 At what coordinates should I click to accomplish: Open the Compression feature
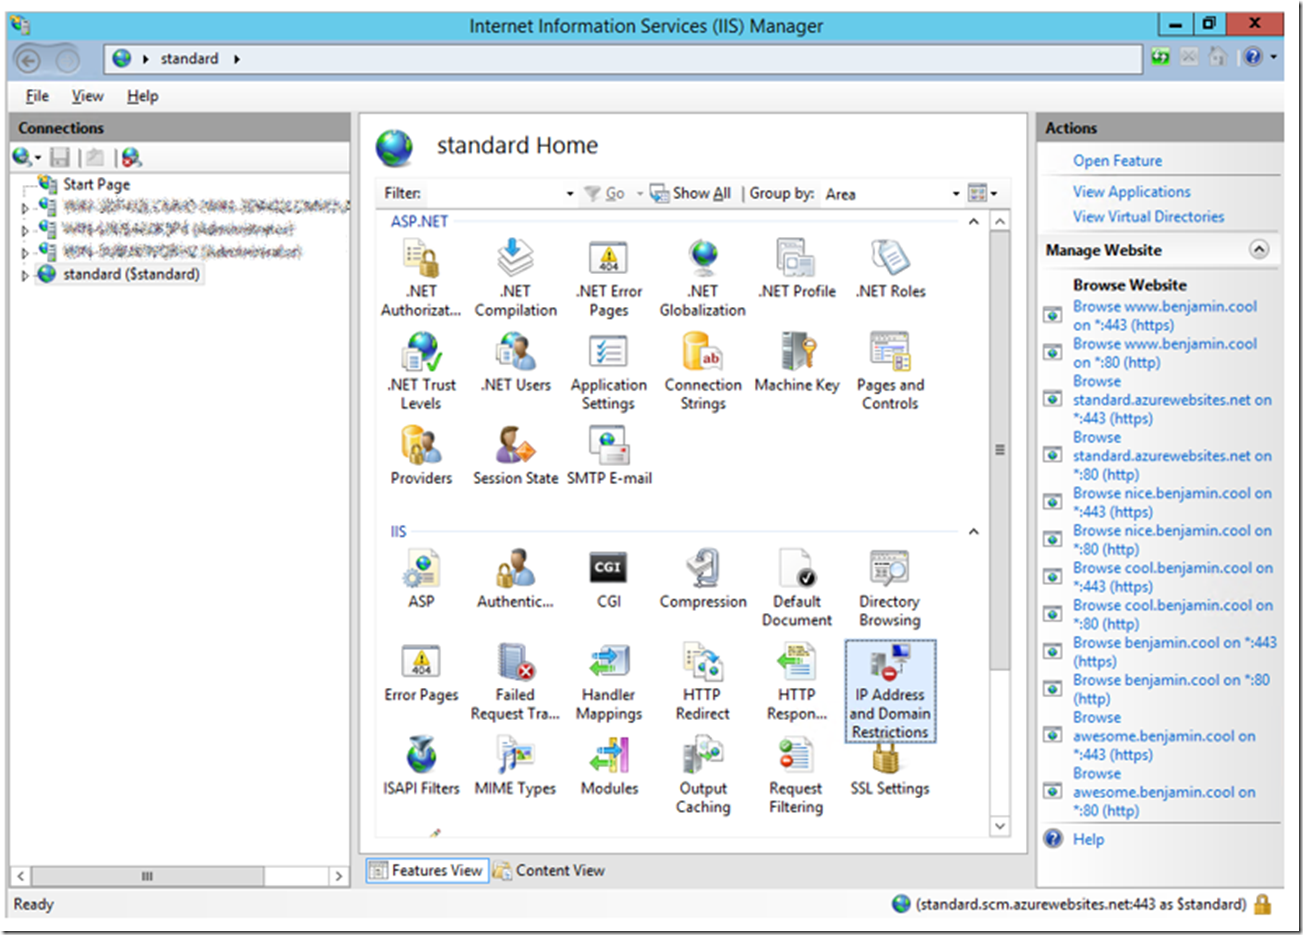point(703,579)
